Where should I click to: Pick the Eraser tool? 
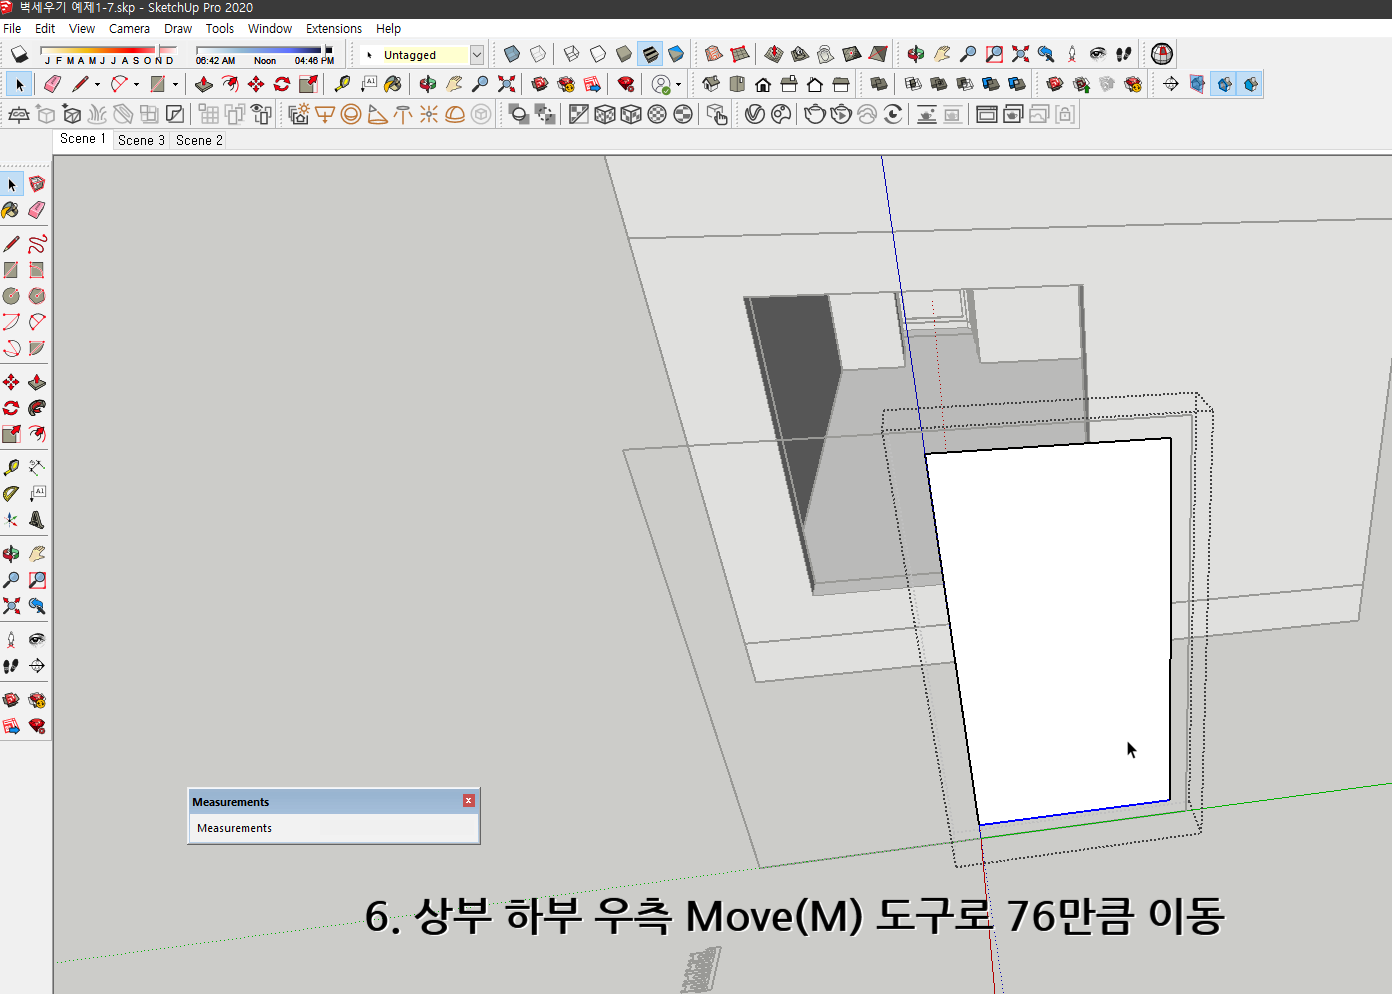[x=37, y=210]
